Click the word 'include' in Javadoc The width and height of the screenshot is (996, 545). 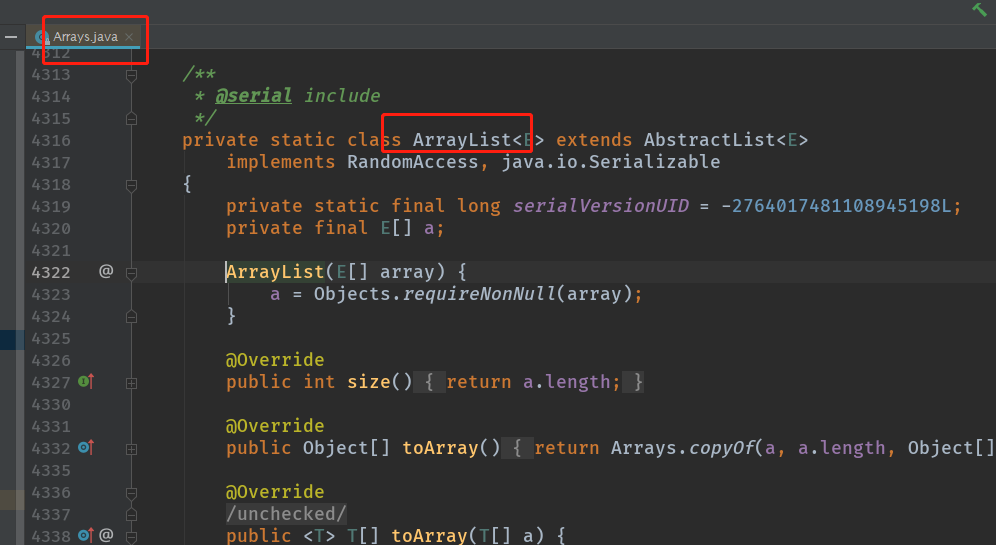click(x=342, y=96)
